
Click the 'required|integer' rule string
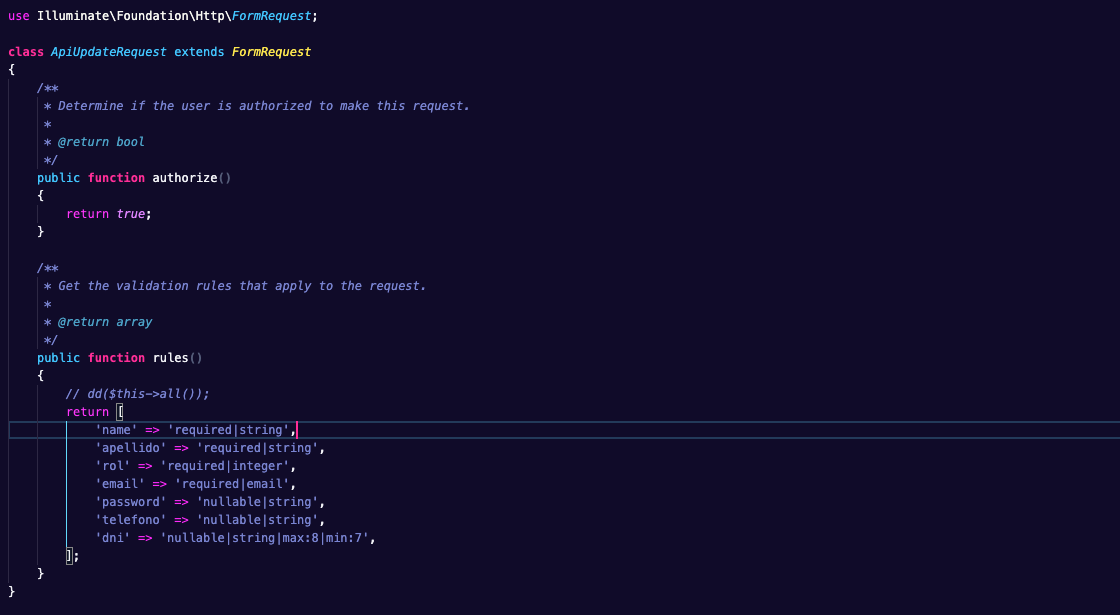(225, 466)
